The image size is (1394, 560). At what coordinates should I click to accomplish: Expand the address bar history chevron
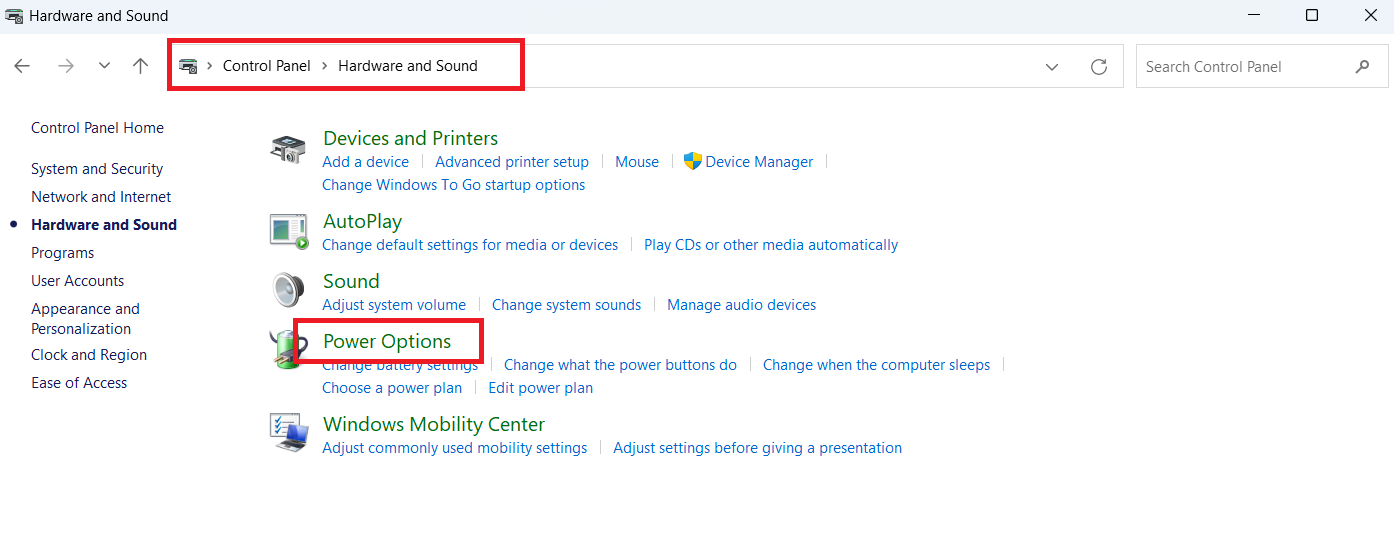click(1052, 67)
